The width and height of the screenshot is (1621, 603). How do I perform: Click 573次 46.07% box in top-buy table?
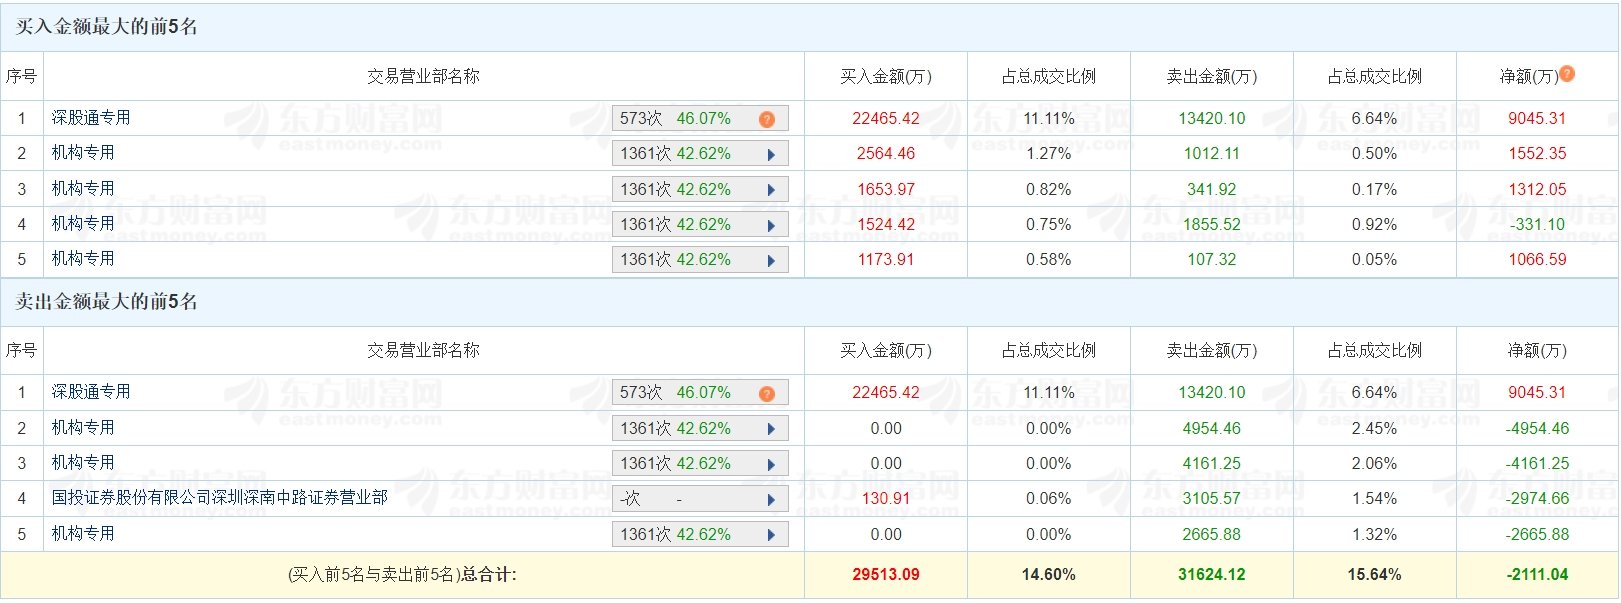coord(700,119)
